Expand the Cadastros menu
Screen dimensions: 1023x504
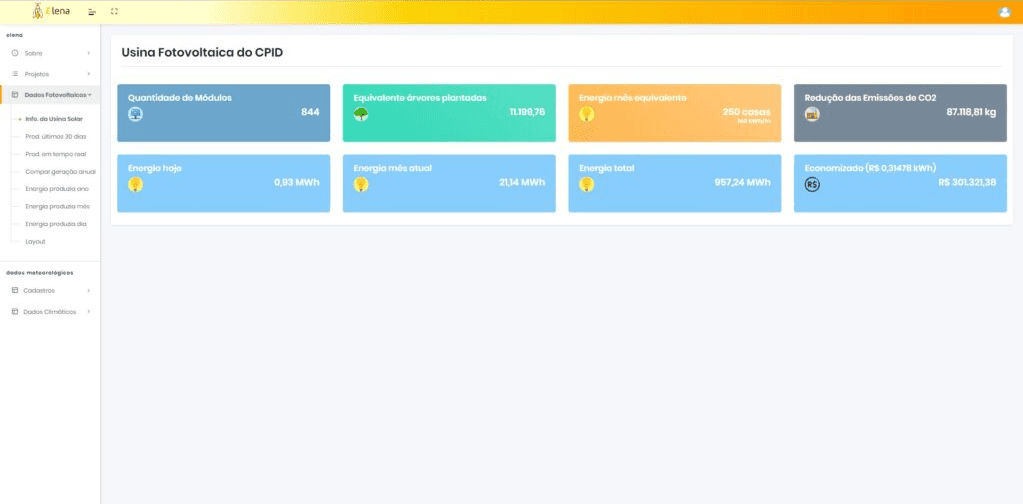50,290
